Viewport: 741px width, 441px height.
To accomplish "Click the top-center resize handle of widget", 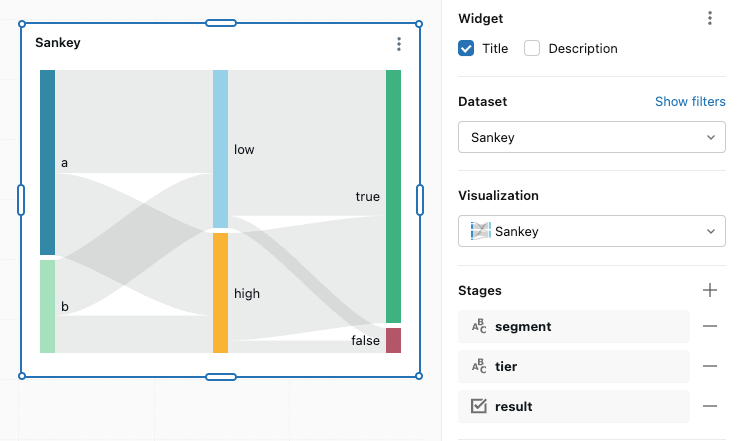I will point(220,23).
